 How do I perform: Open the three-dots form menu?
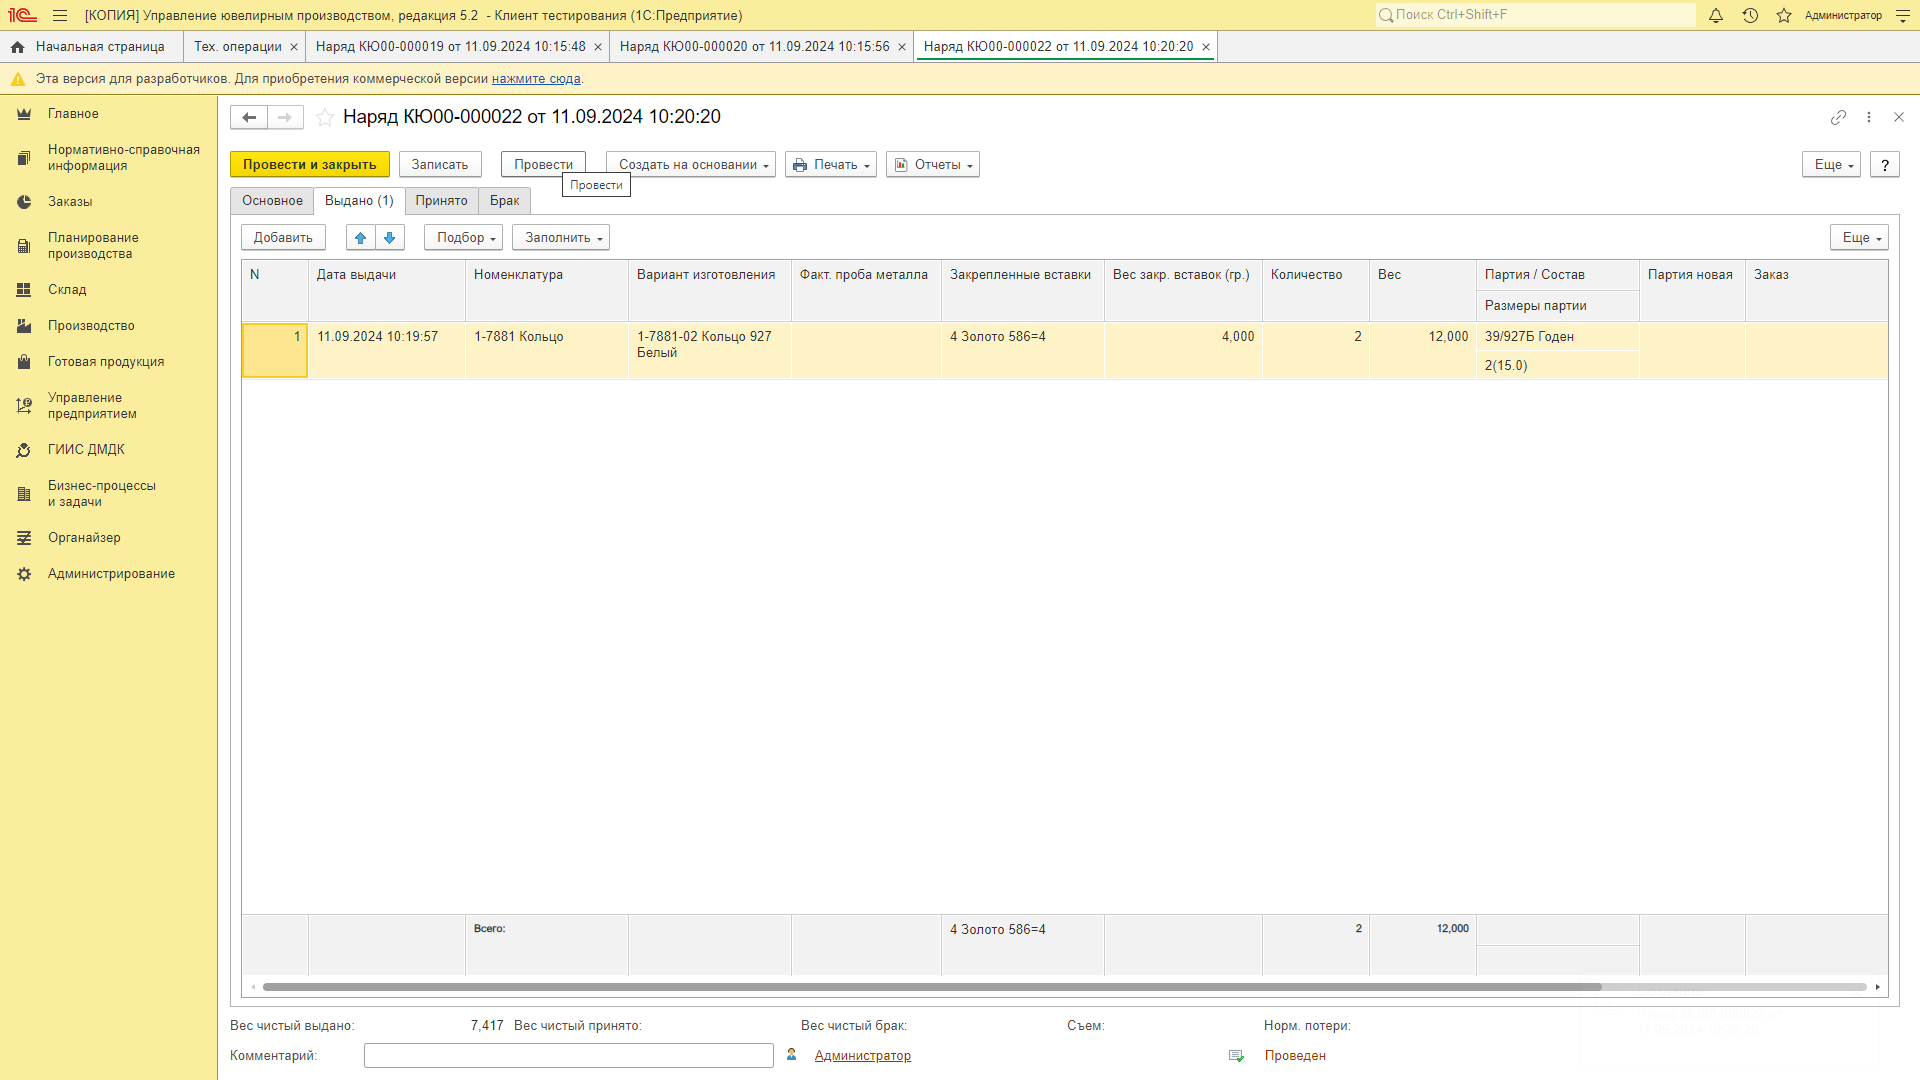[1869, 117]
